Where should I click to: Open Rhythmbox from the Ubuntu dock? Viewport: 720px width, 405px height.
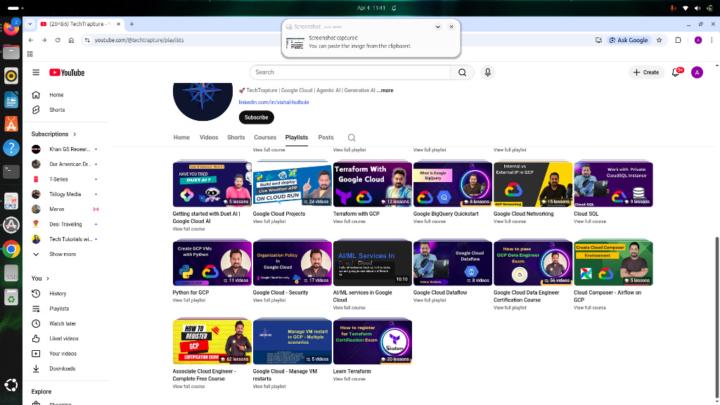click(11, 76)
